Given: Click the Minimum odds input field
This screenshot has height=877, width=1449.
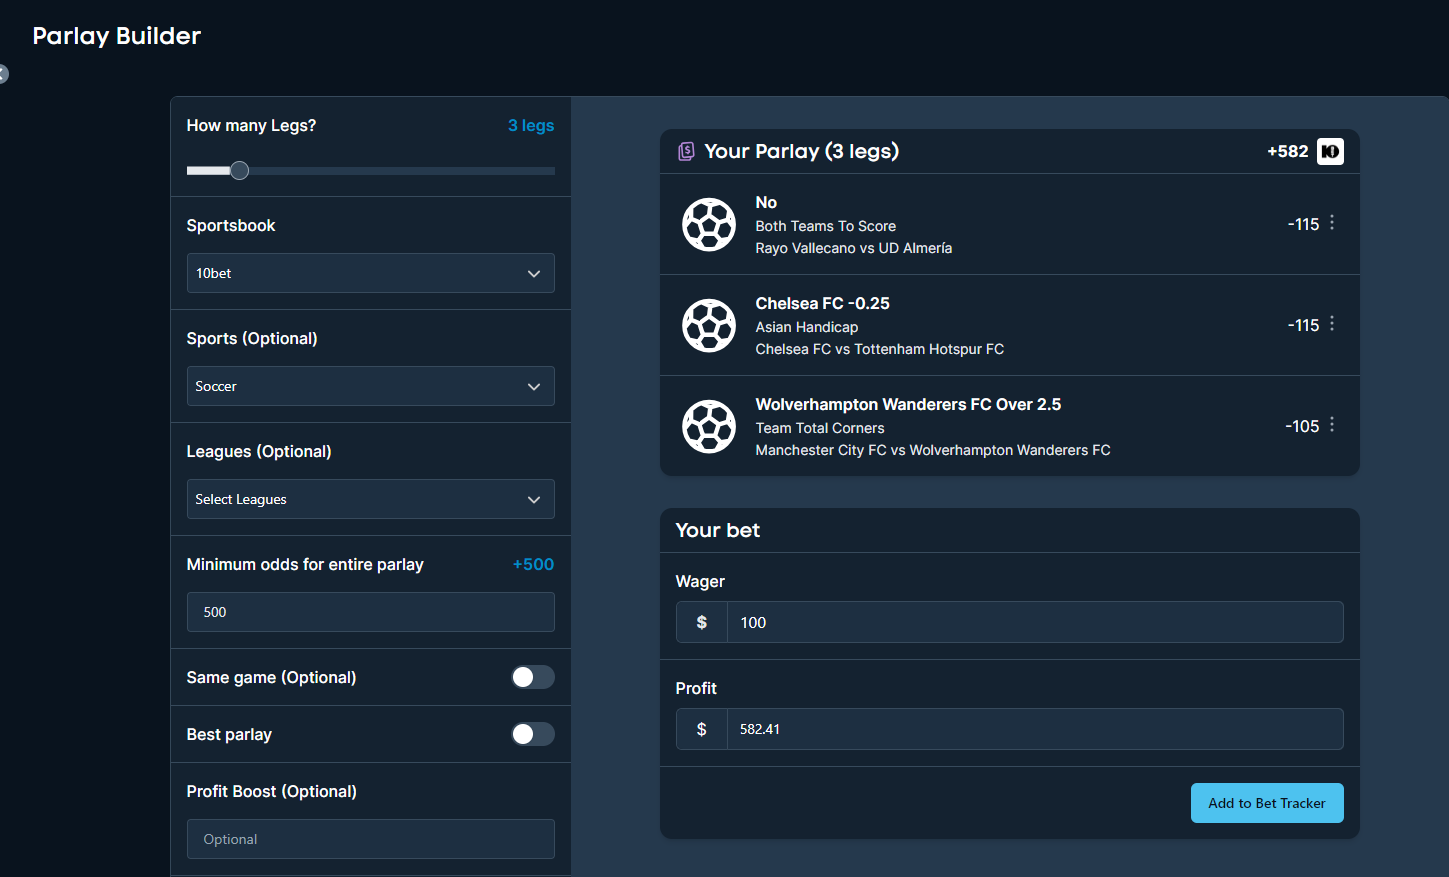Looking at the screenshot, I should click(x=371, y=612).
